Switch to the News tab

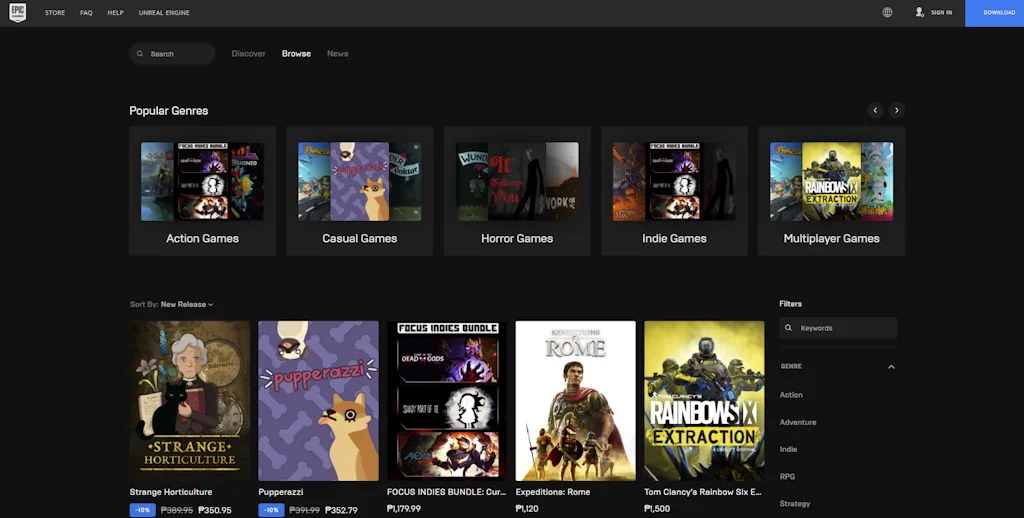[x=338, y=54]
